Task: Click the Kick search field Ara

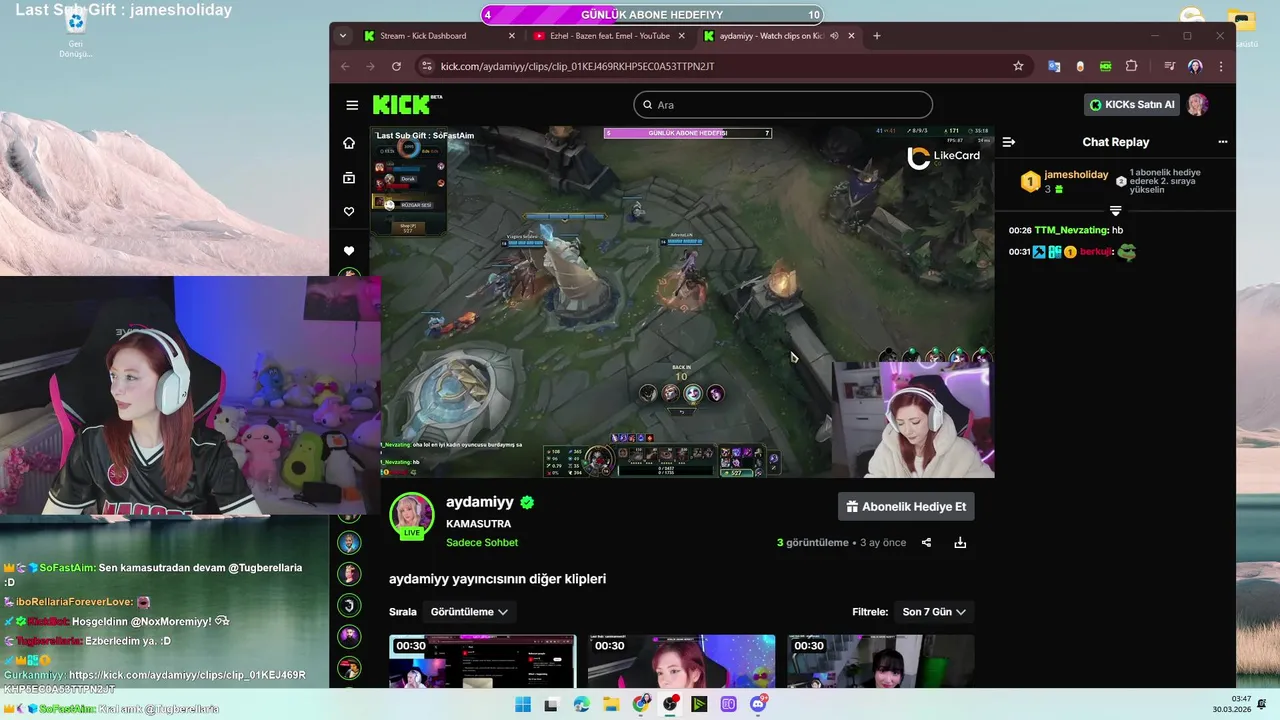Action: coord(783,105)
